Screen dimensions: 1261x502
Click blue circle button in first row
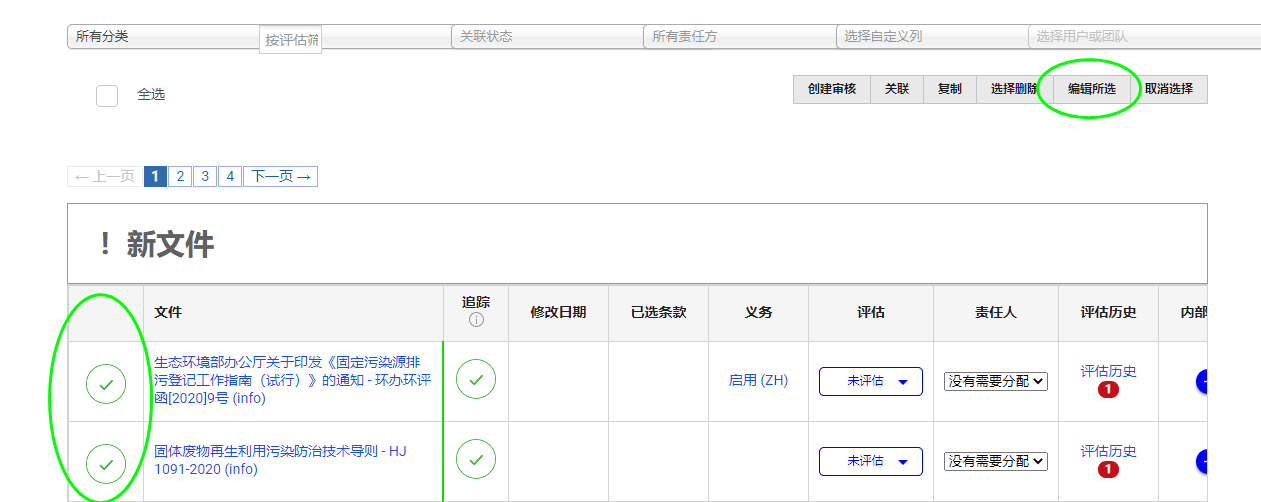1202,381
